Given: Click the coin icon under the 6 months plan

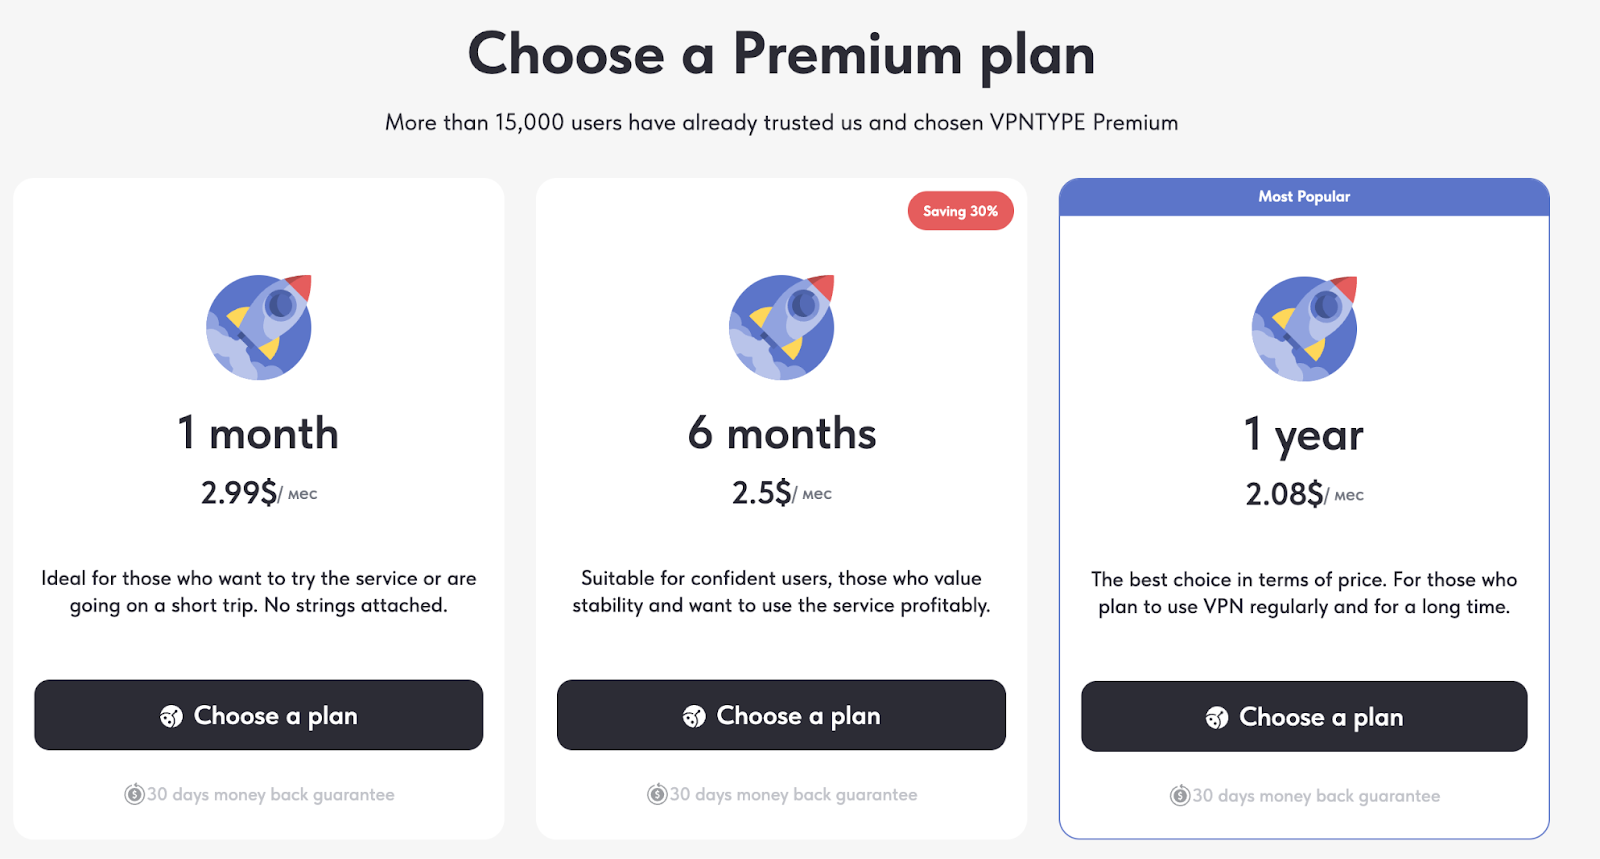Looking at the screenshot, I should (x=657, y=795).
